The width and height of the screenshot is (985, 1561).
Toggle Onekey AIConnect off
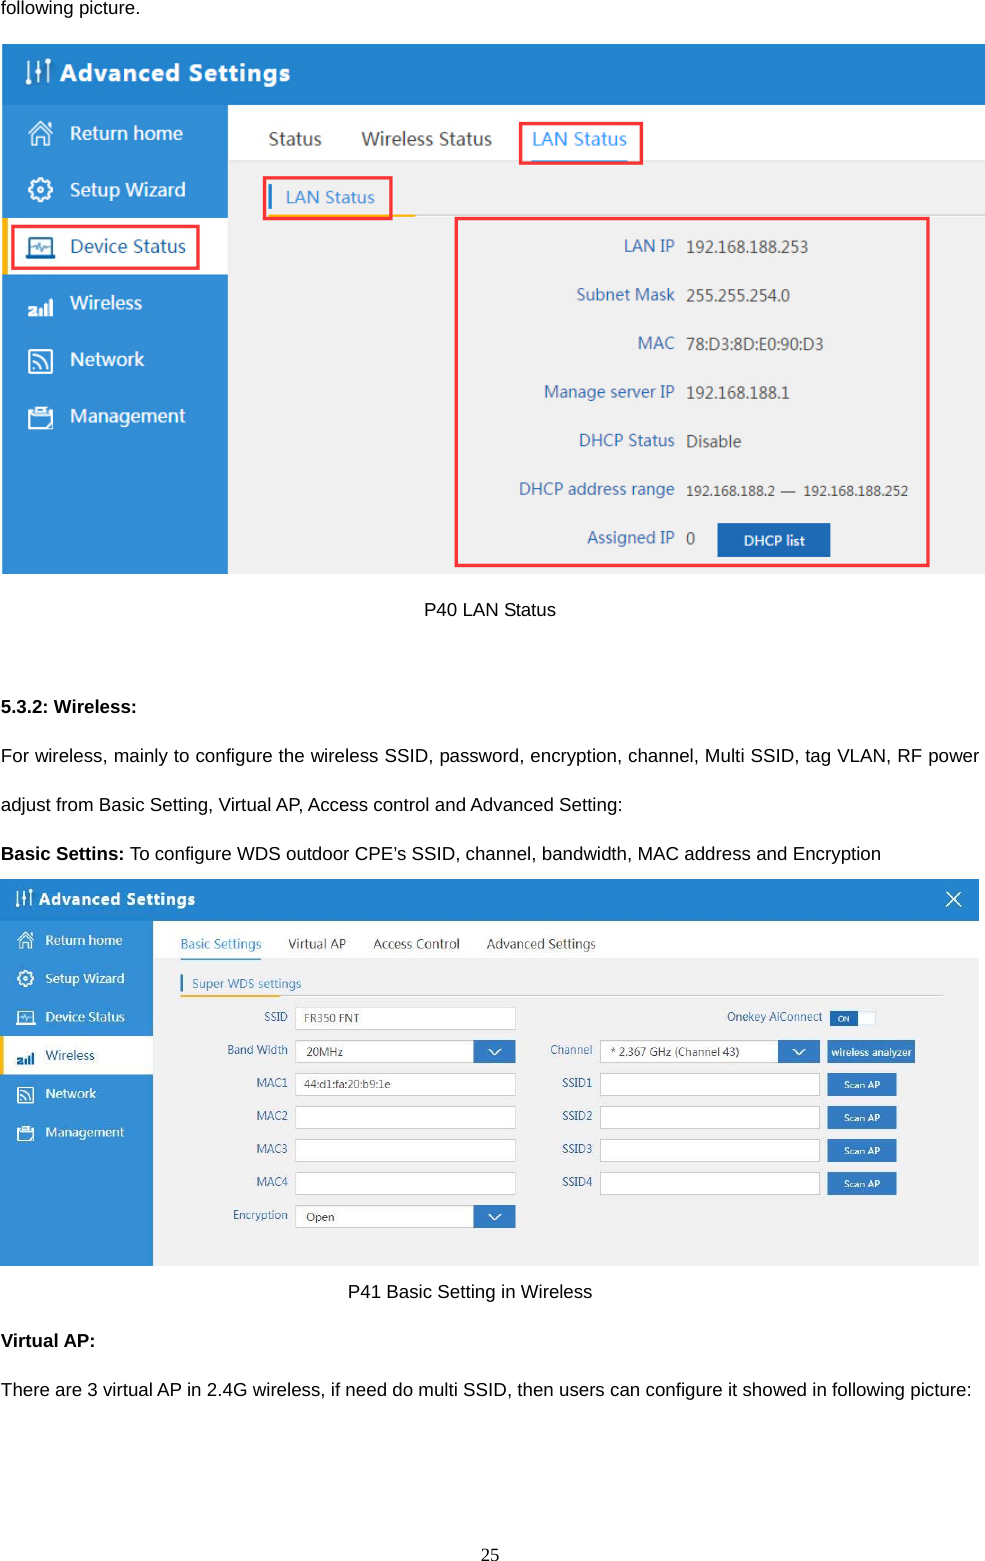coord(851,1017)
